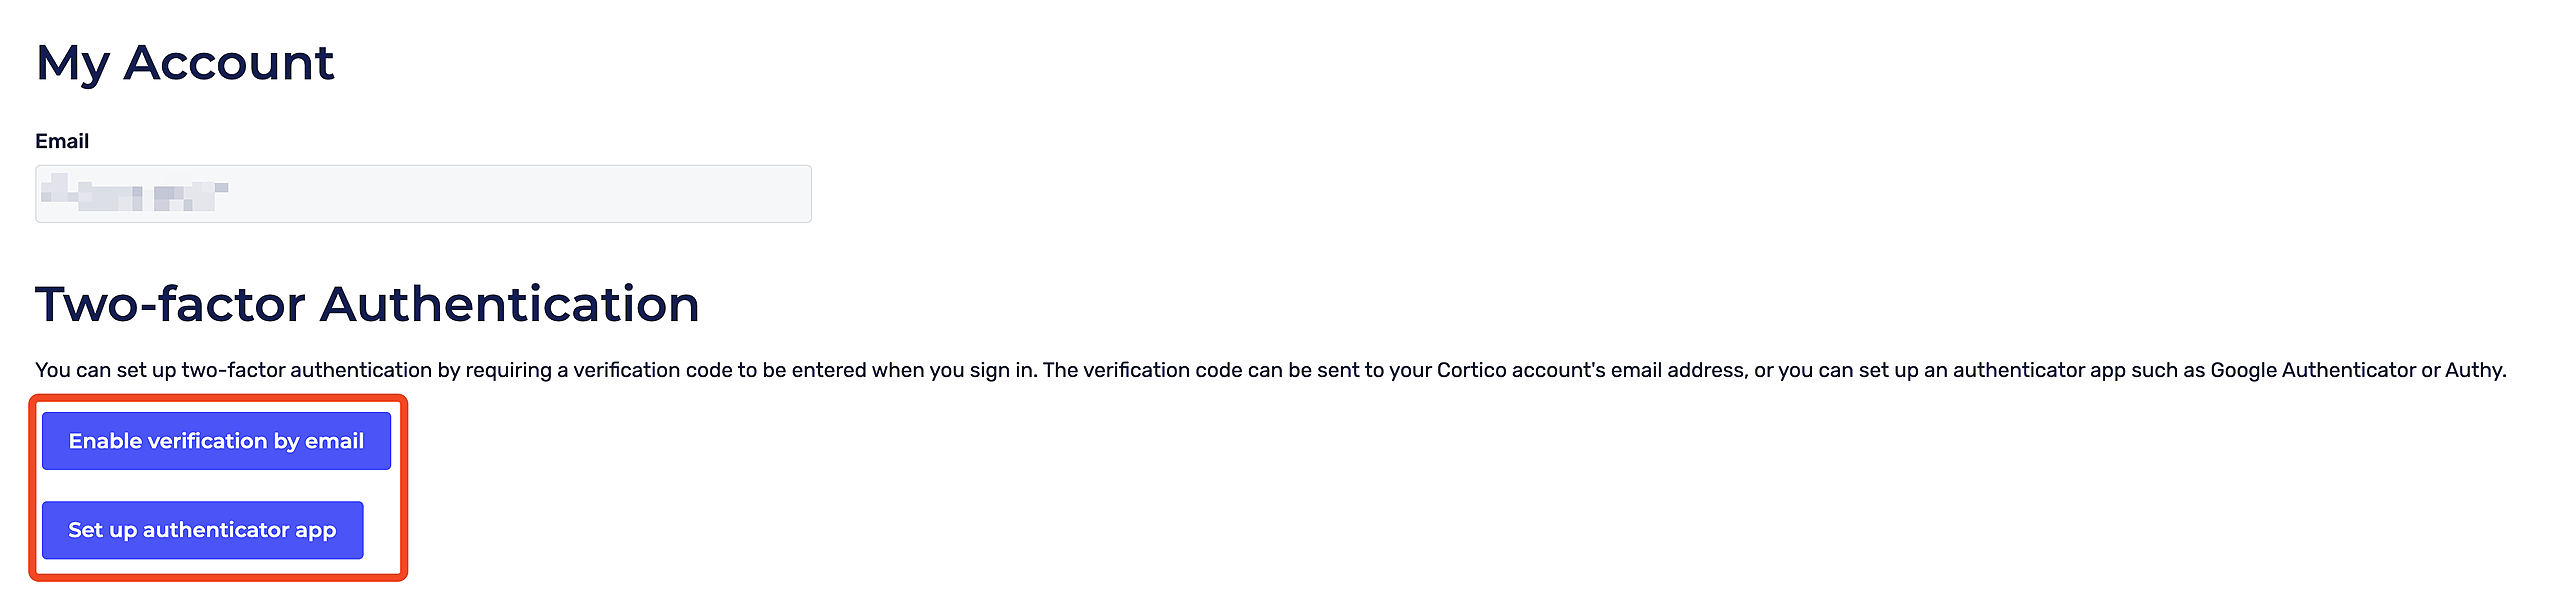Click the word "Authentication" in the section heading
Viewport: 2560px width, 613px height.
509,304
